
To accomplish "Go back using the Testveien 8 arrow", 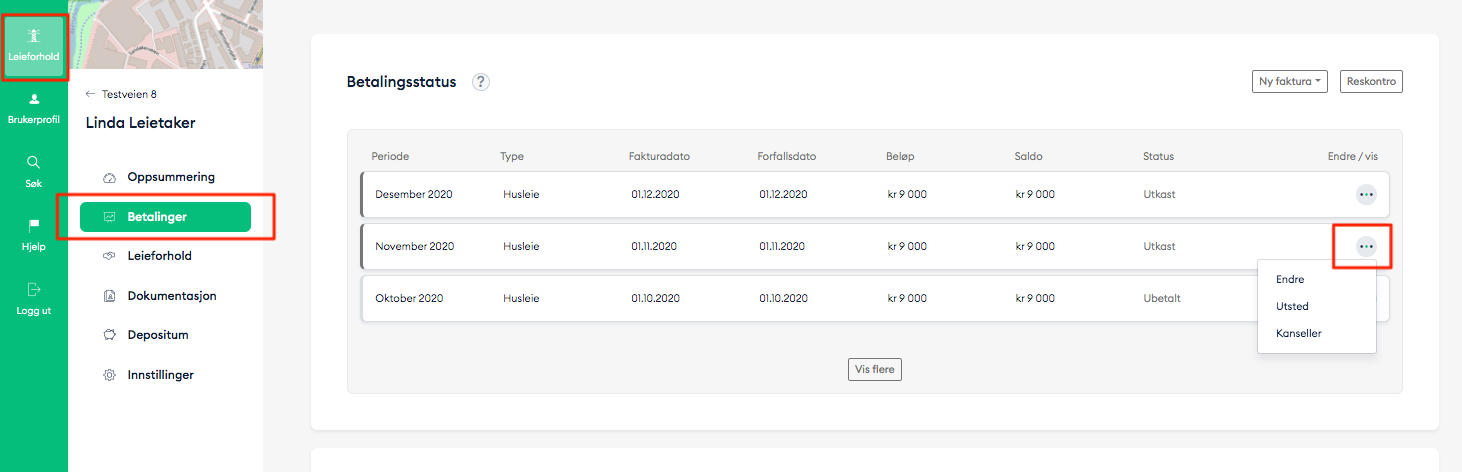I will click(92, 94).
